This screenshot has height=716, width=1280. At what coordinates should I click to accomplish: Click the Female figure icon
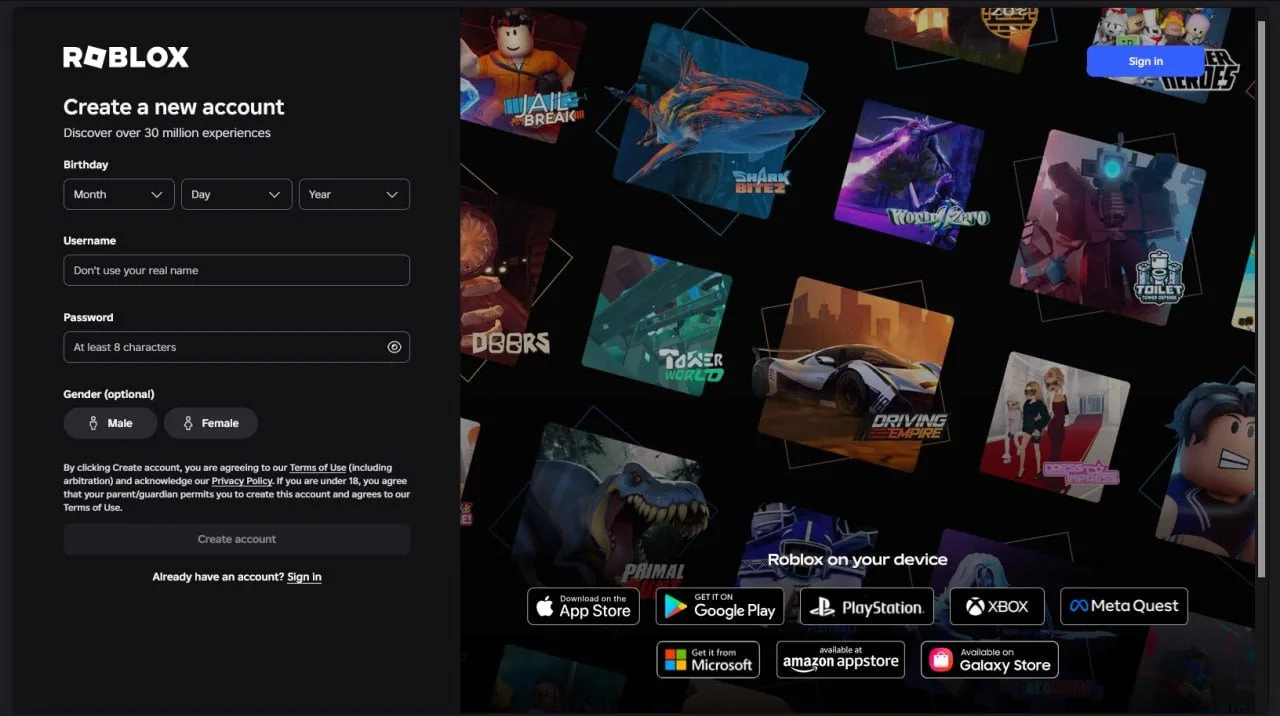188,423
